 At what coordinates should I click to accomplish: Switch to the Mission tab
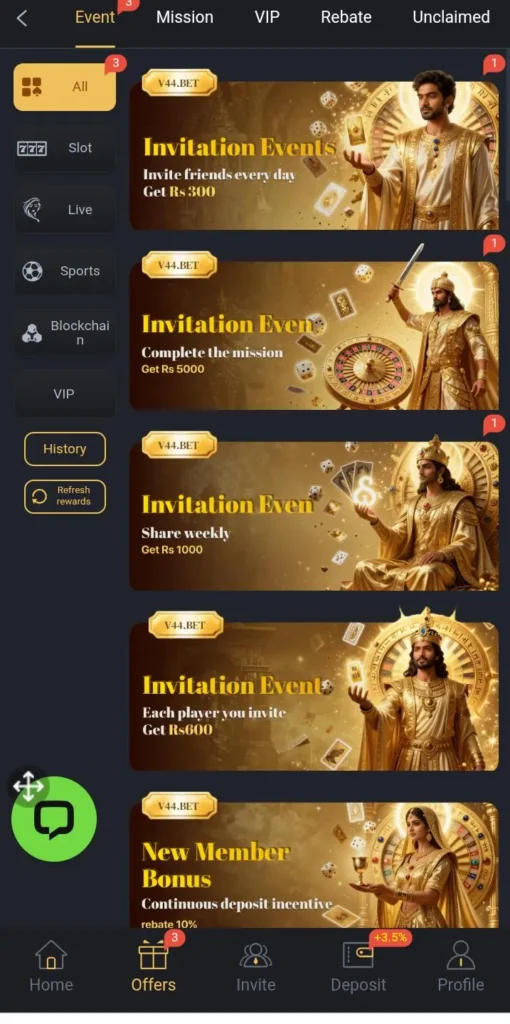click(x=185, y=17)
